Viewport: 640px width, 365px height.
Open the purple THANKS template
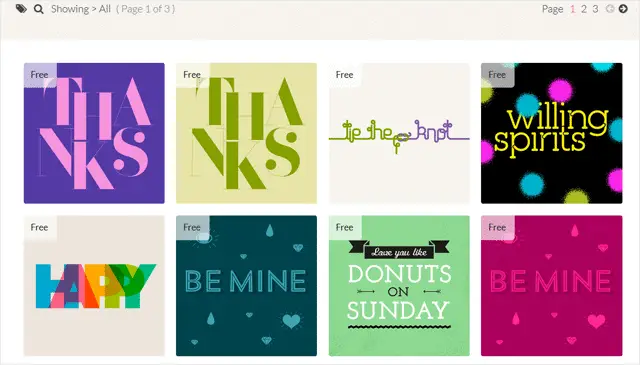pyautogui.click(x=94, y=133)
